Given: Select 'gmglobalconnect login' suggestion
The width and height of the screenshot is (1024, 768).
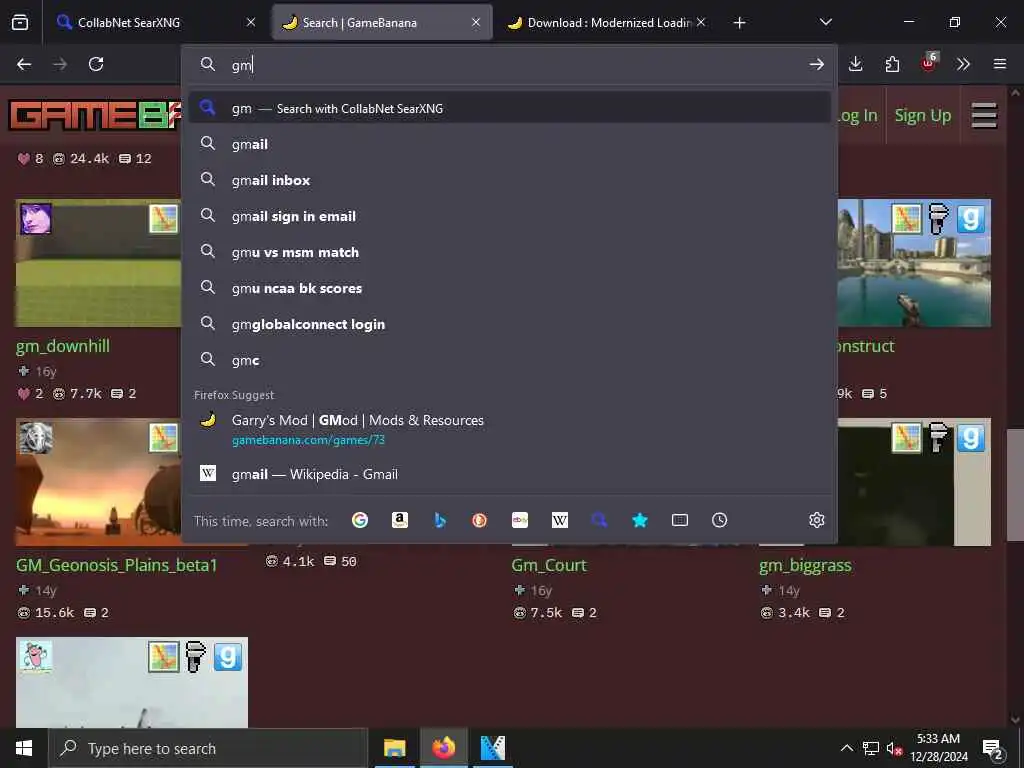Looking at the screenshot, I should click(x=509, y=324).
